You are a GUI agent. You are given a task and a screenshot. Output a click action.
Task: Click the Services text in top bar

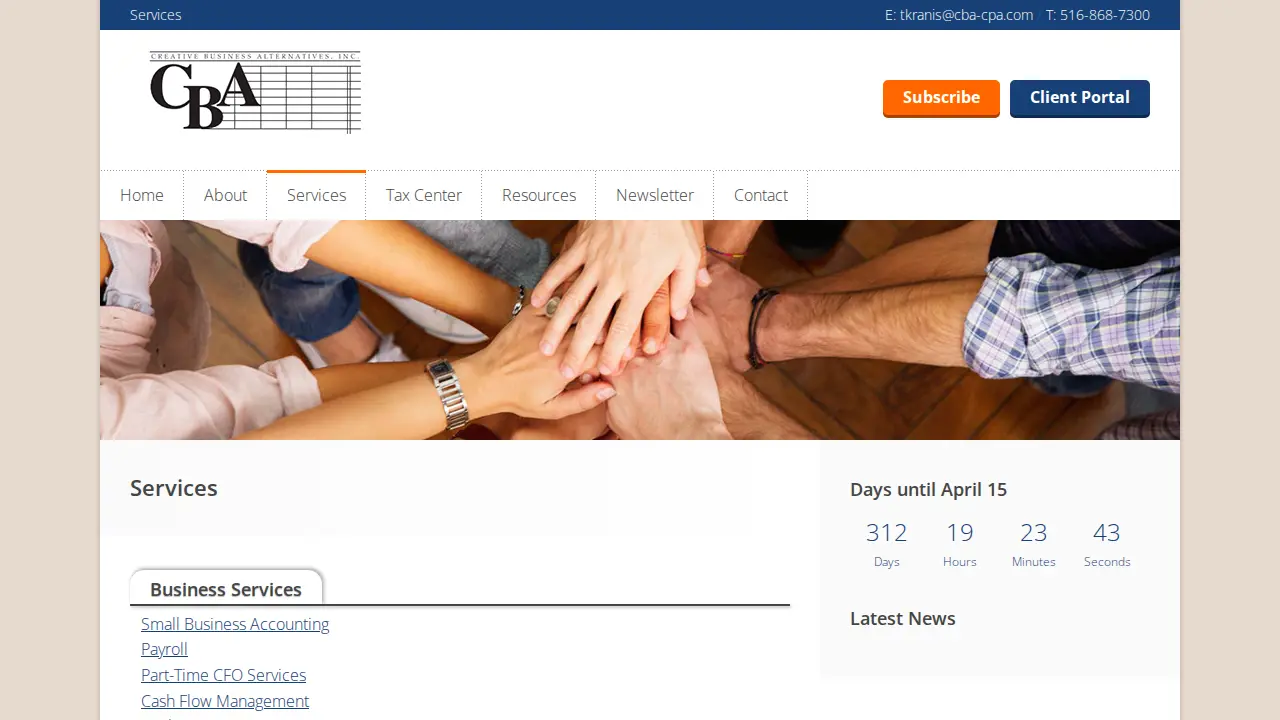click(156, 15)
